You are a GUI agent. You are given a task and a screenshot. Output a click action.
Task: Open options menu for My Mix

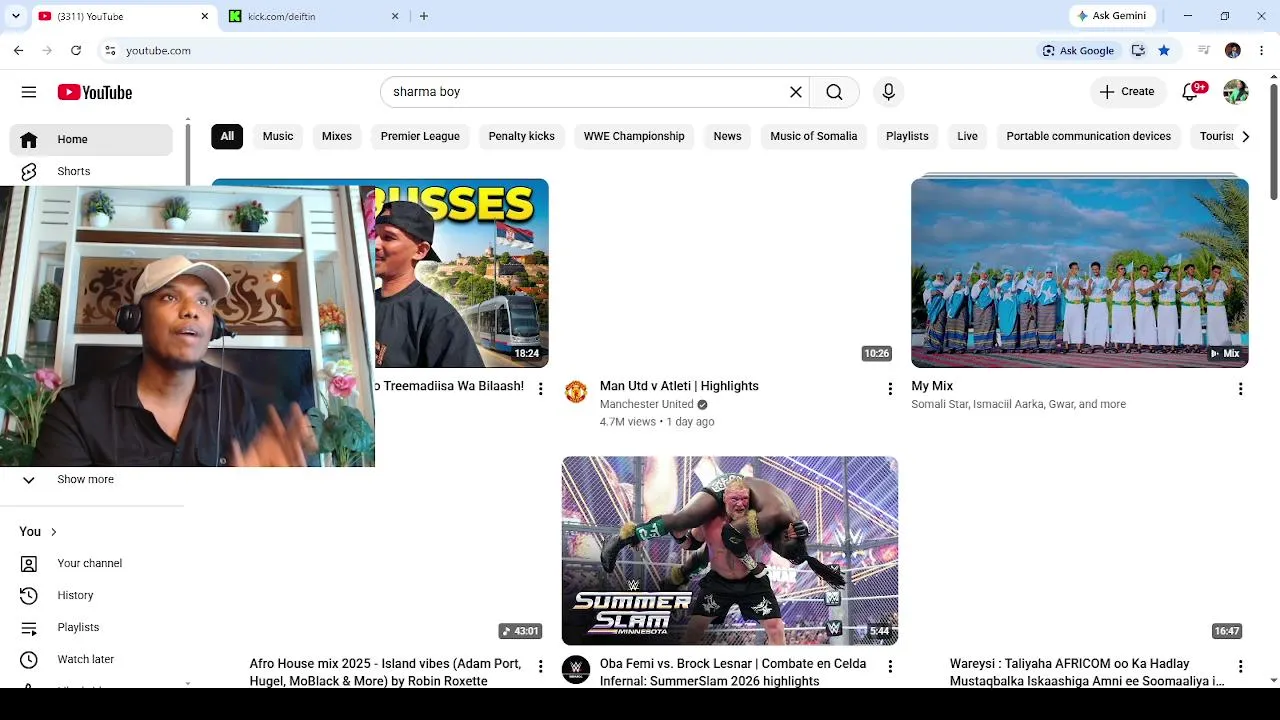pyautogui.click(x=1240, y=389)
